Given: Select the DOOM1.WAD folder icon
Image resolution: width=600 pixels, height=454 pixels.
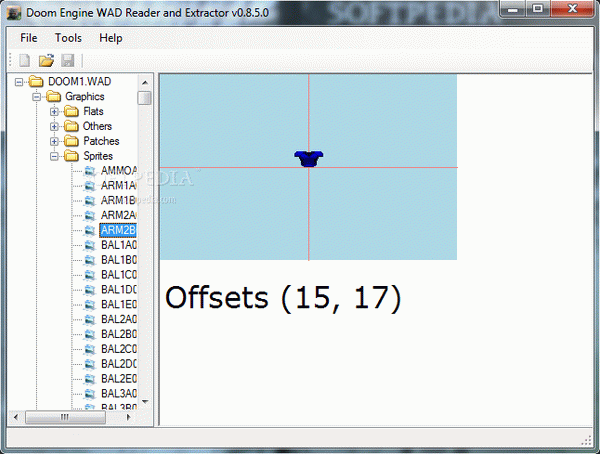Looking at the screenshot, I should coord(36,82).
